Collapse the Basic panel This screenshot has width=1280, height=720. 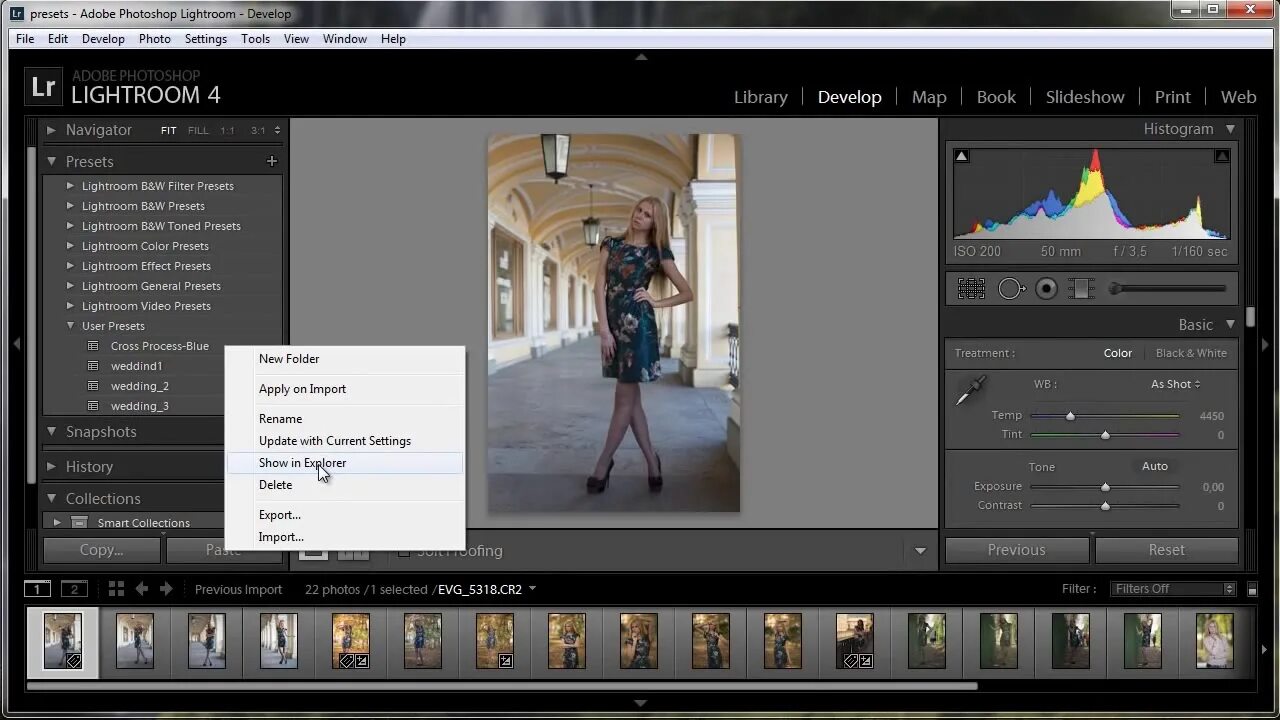1230,324
